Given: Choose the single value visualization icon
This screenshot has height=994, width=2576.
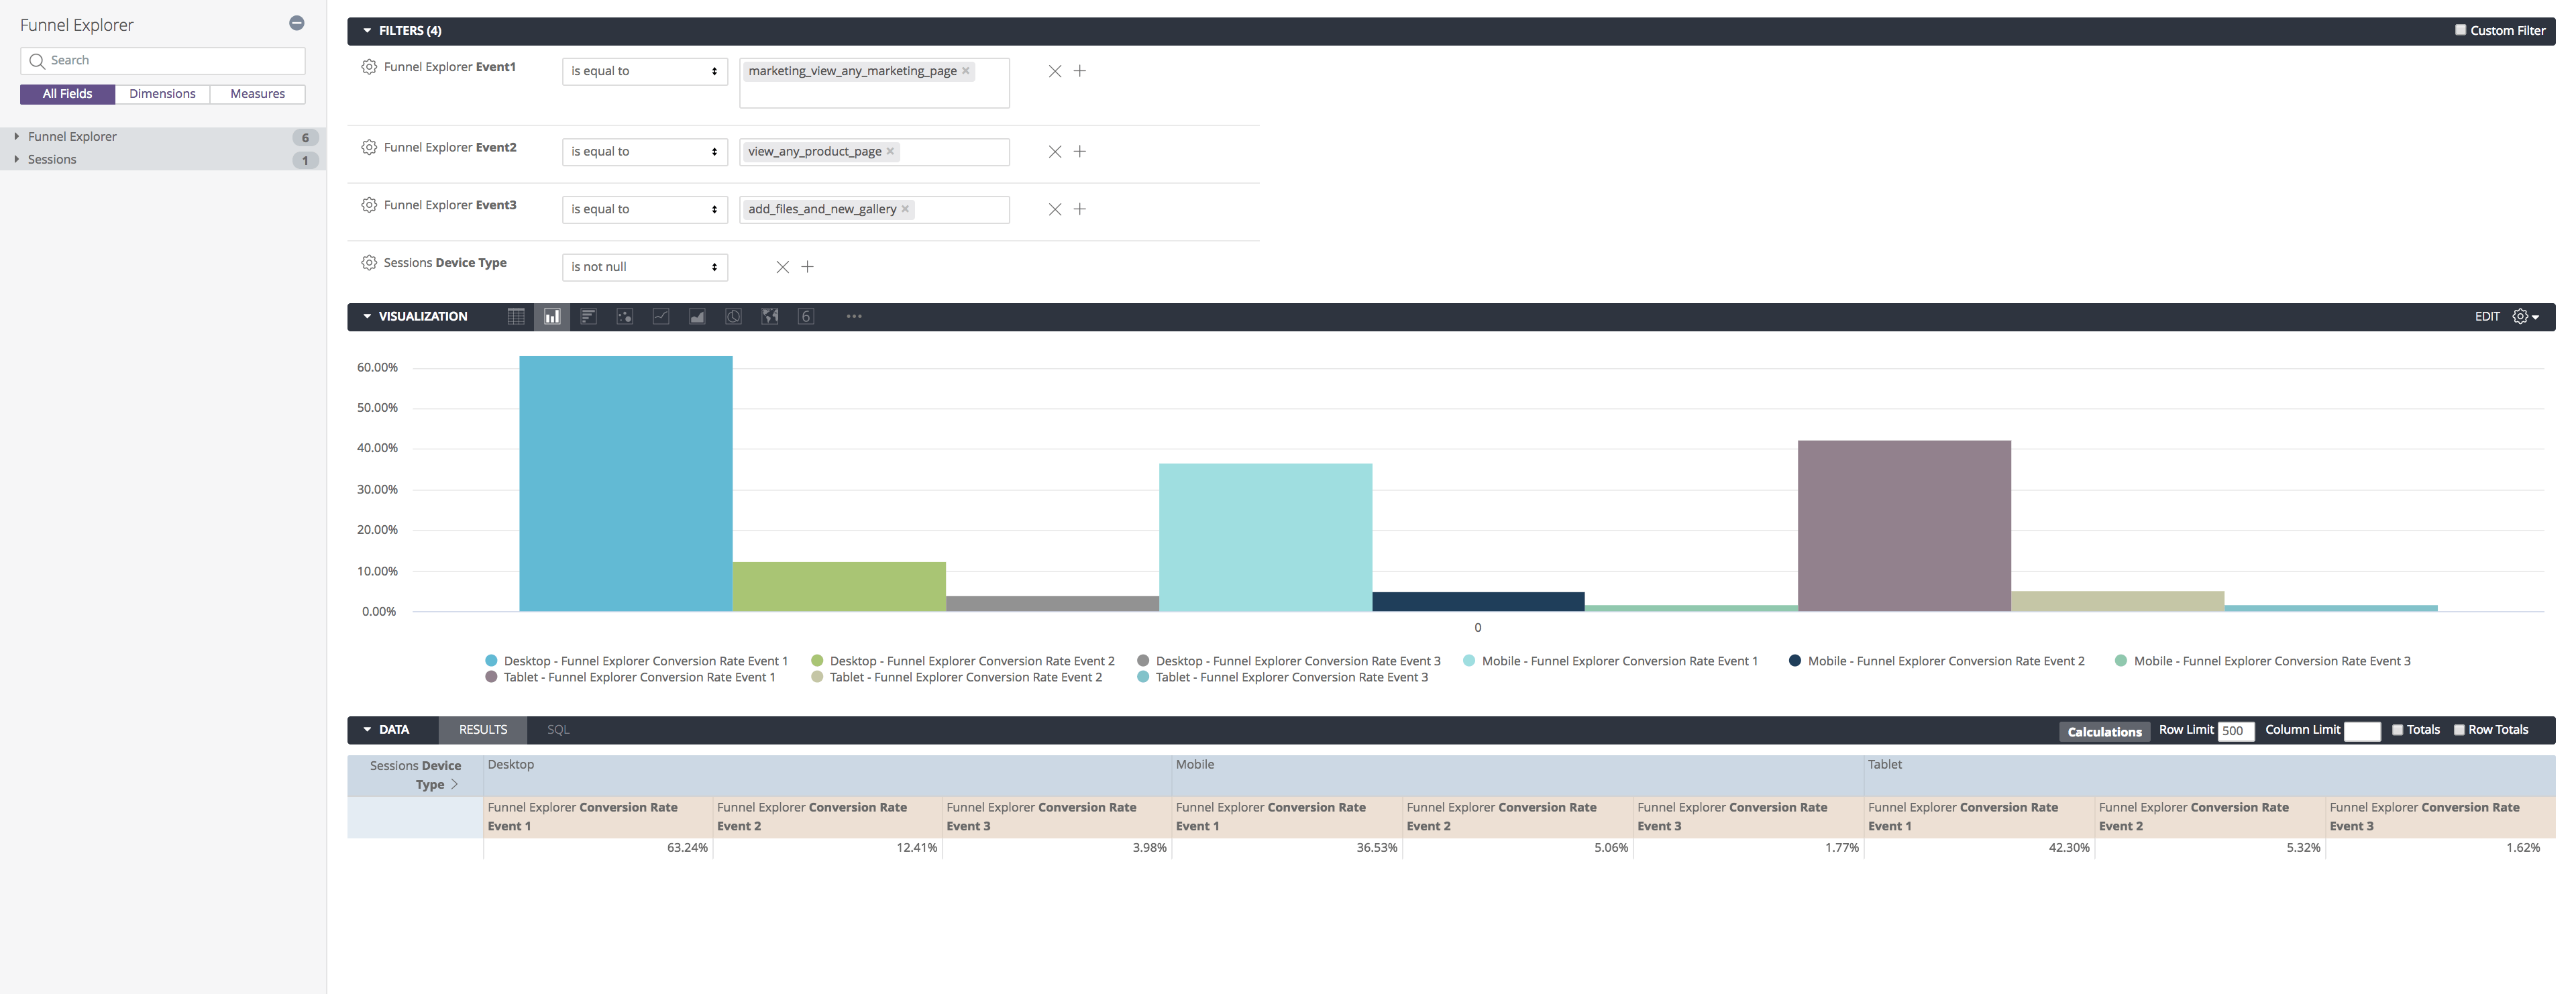Looking at the screenshot, I should 806,317.
